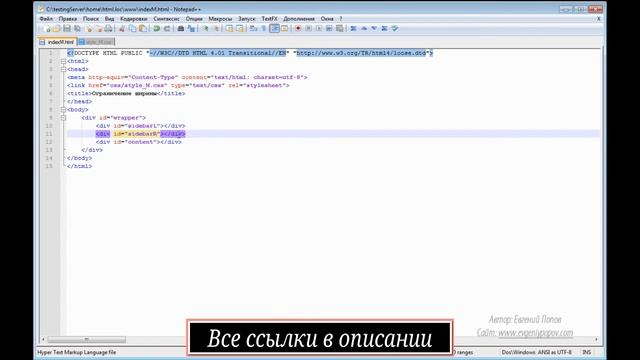The height and width of the screenshot is (360, 640).
Task: Open the Запуск menu
Action: pos(247,19)
